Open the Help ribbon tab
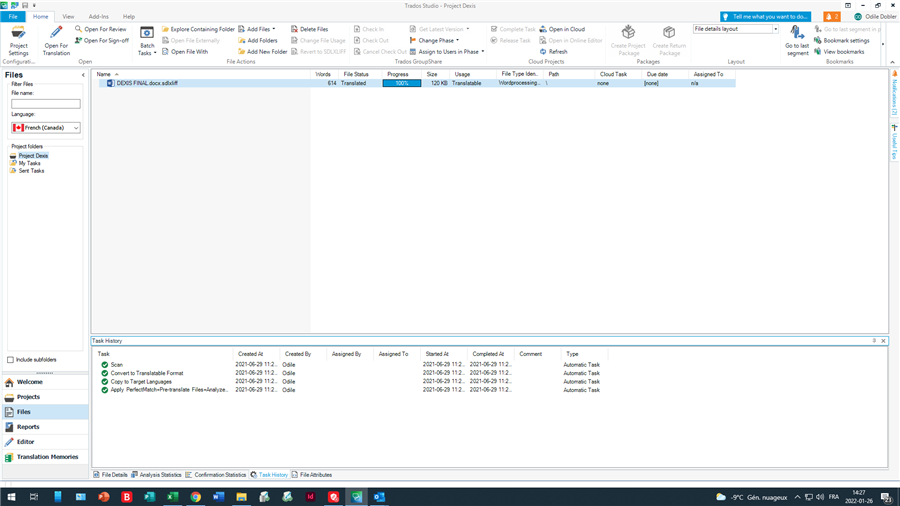This screenshot has height=506, width=900. click(x=129, y=17)
